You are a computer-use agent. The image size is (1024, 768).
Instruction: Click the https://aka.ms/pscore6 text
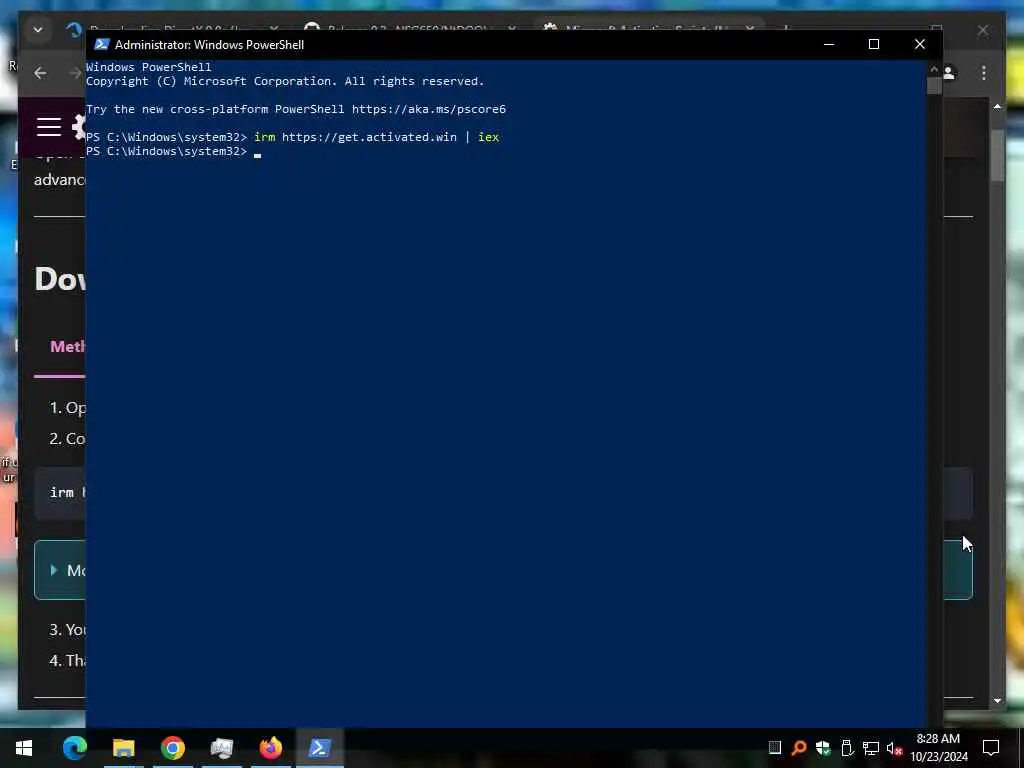tap(429, 109)
